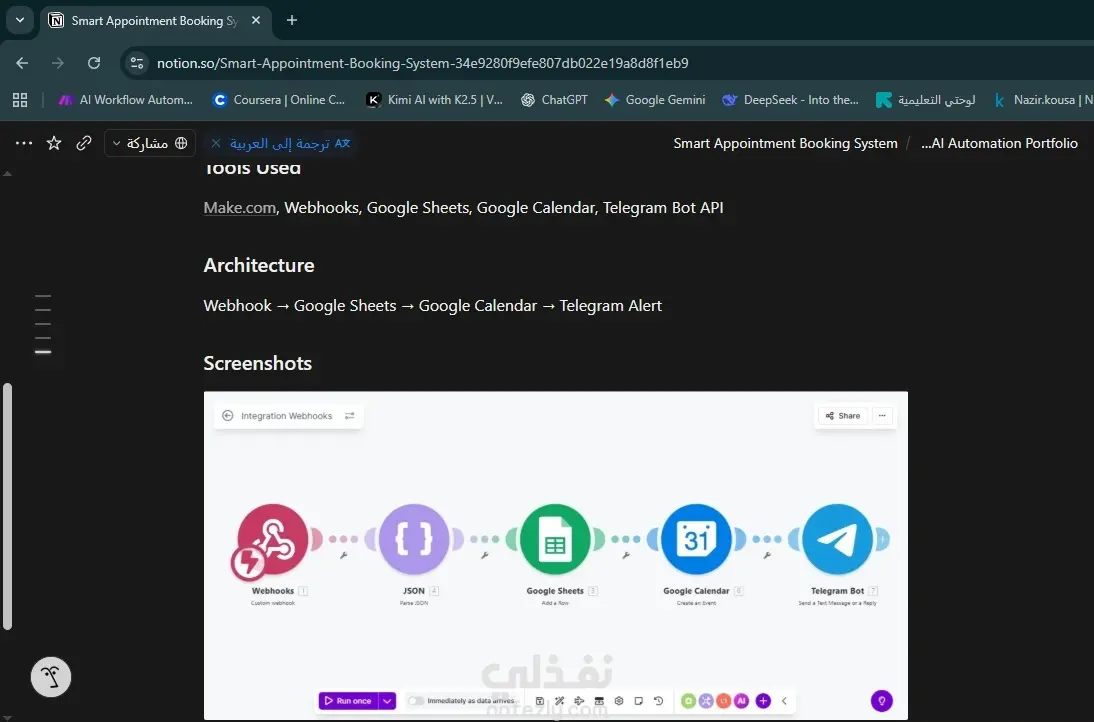Click Run once button
Viewport: 1094px width, 722px height.
[348, 701]
